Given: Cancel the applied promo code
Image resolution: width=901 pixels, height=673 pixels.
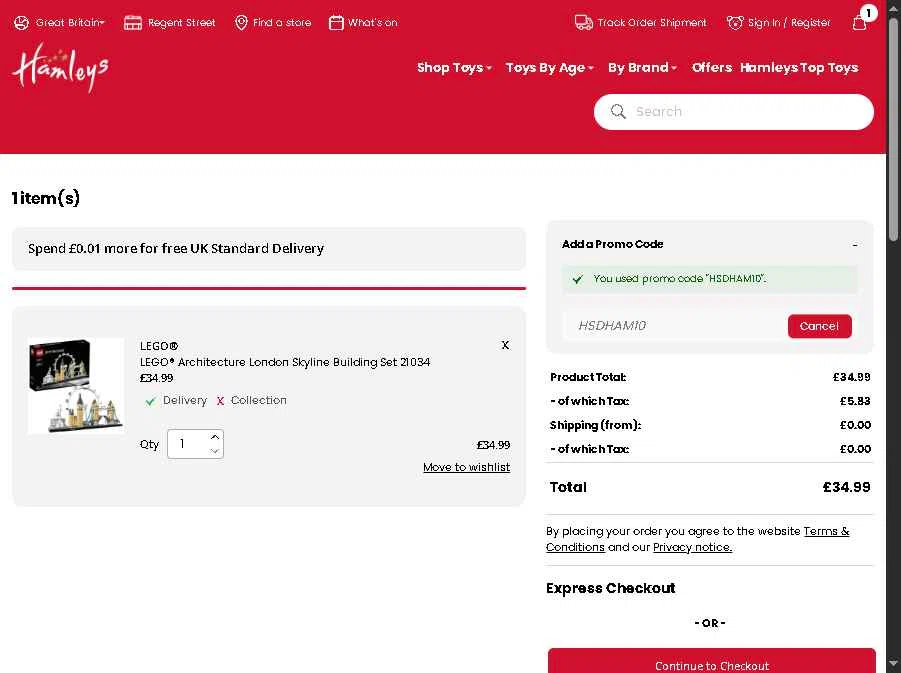Looking at the screenshot, I should pyautogui.click(x=819, y=326).
